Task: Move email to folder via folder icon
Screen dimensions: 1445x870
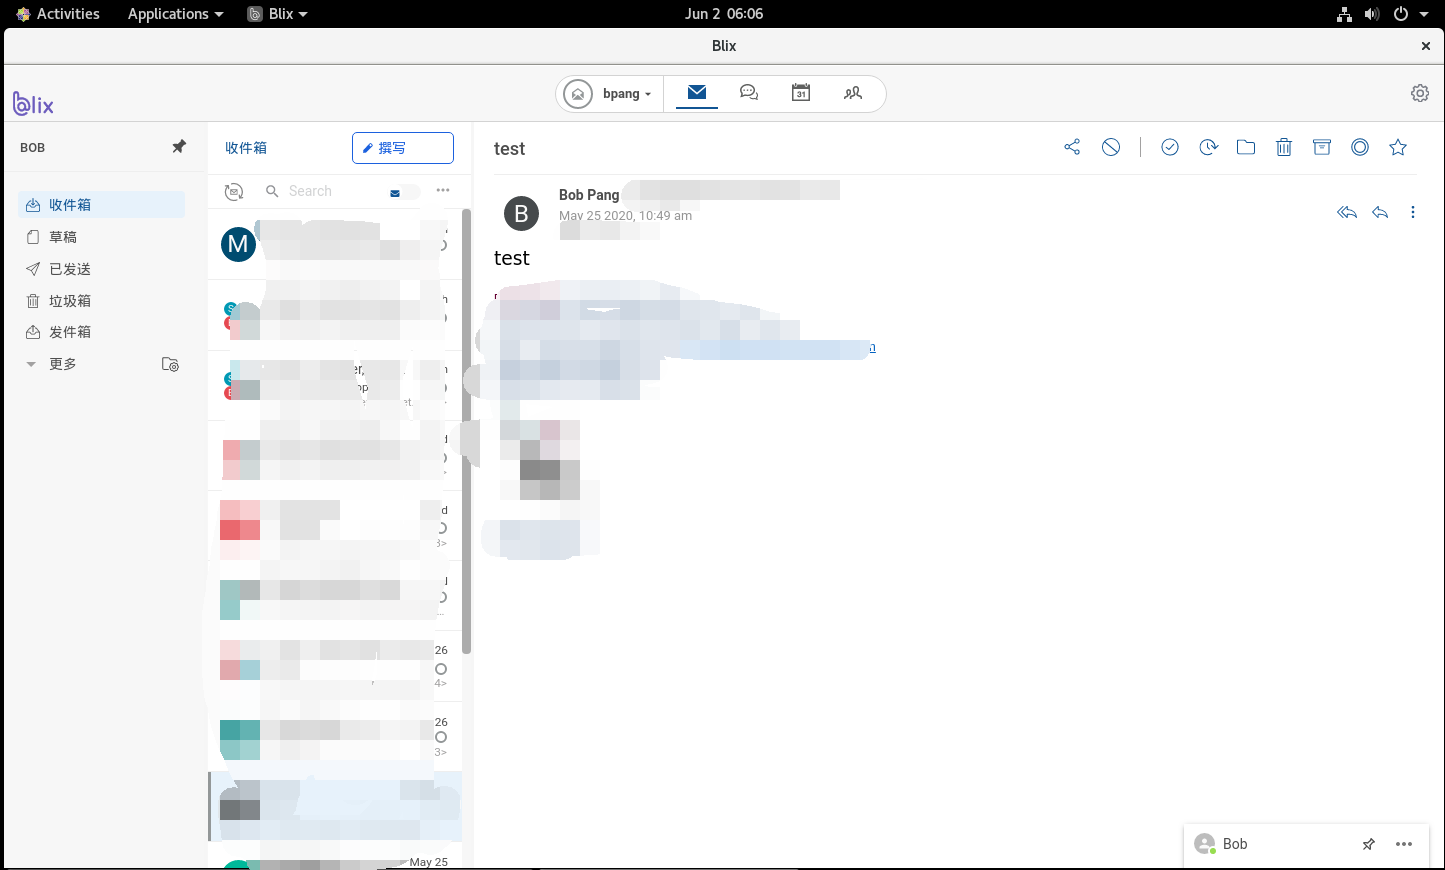Action: coord(1246,147)
